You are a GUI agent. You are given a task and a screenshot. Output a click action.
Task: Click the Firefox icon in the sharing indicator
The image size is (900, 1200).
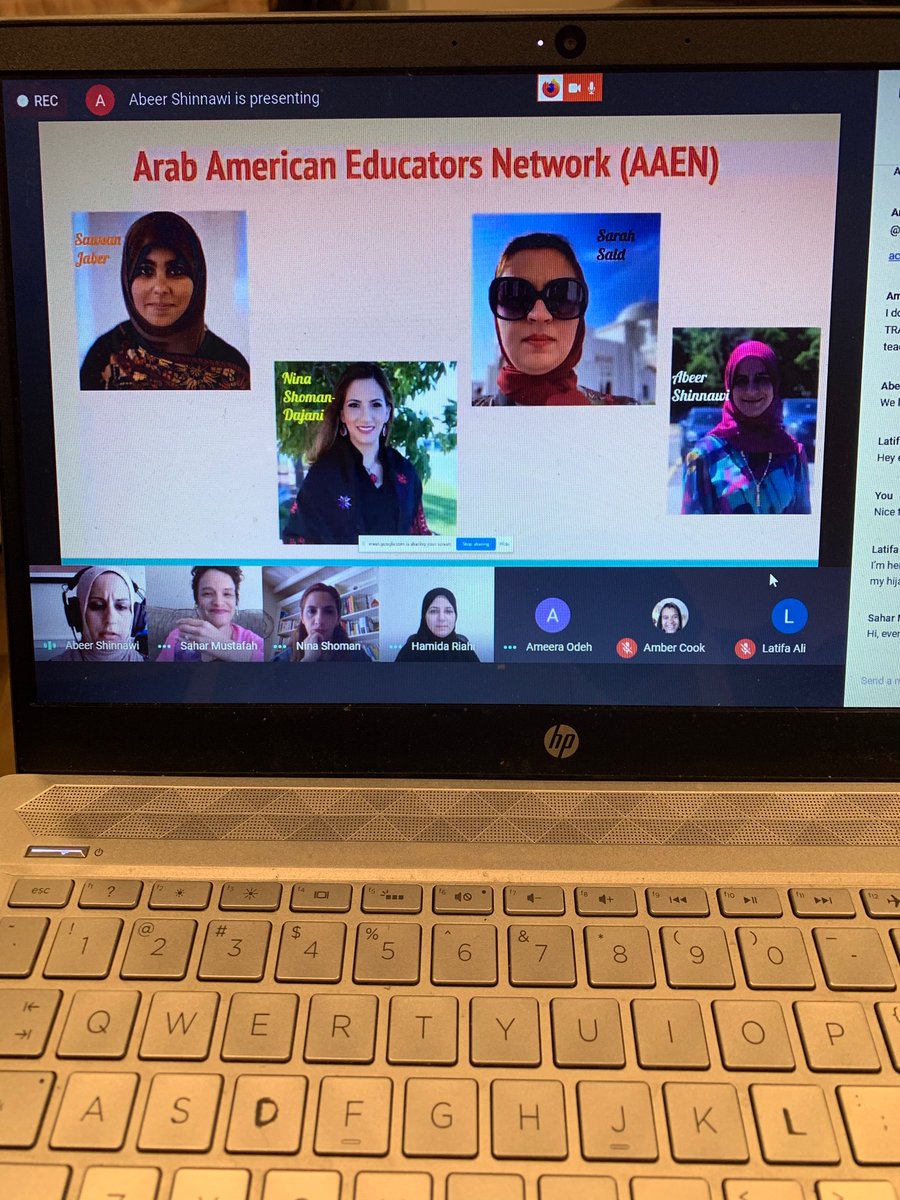tap(551, 88)
